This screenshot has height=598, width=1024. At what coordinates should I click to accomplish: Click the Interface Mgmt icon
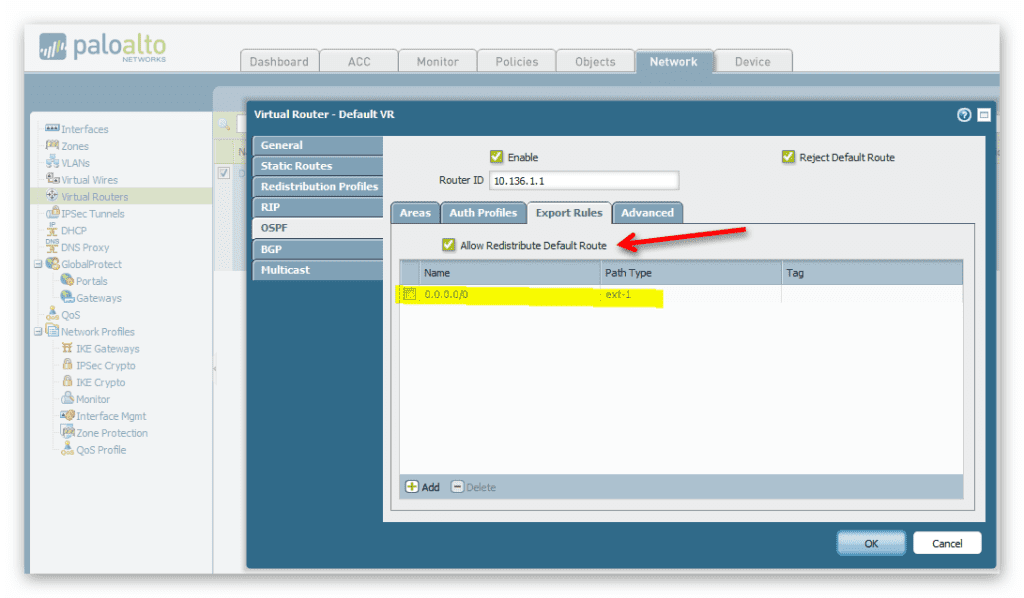point(67,415)
